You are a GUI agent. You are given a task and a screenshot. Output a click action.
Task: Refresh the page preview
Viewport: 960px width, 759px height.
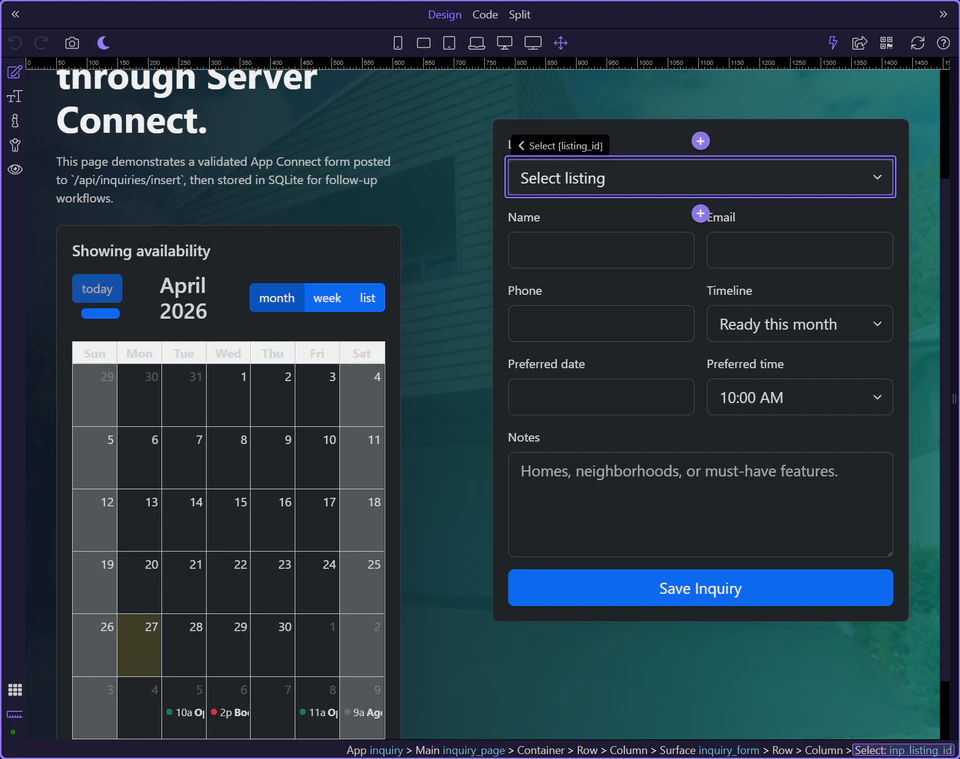point(917,43)
